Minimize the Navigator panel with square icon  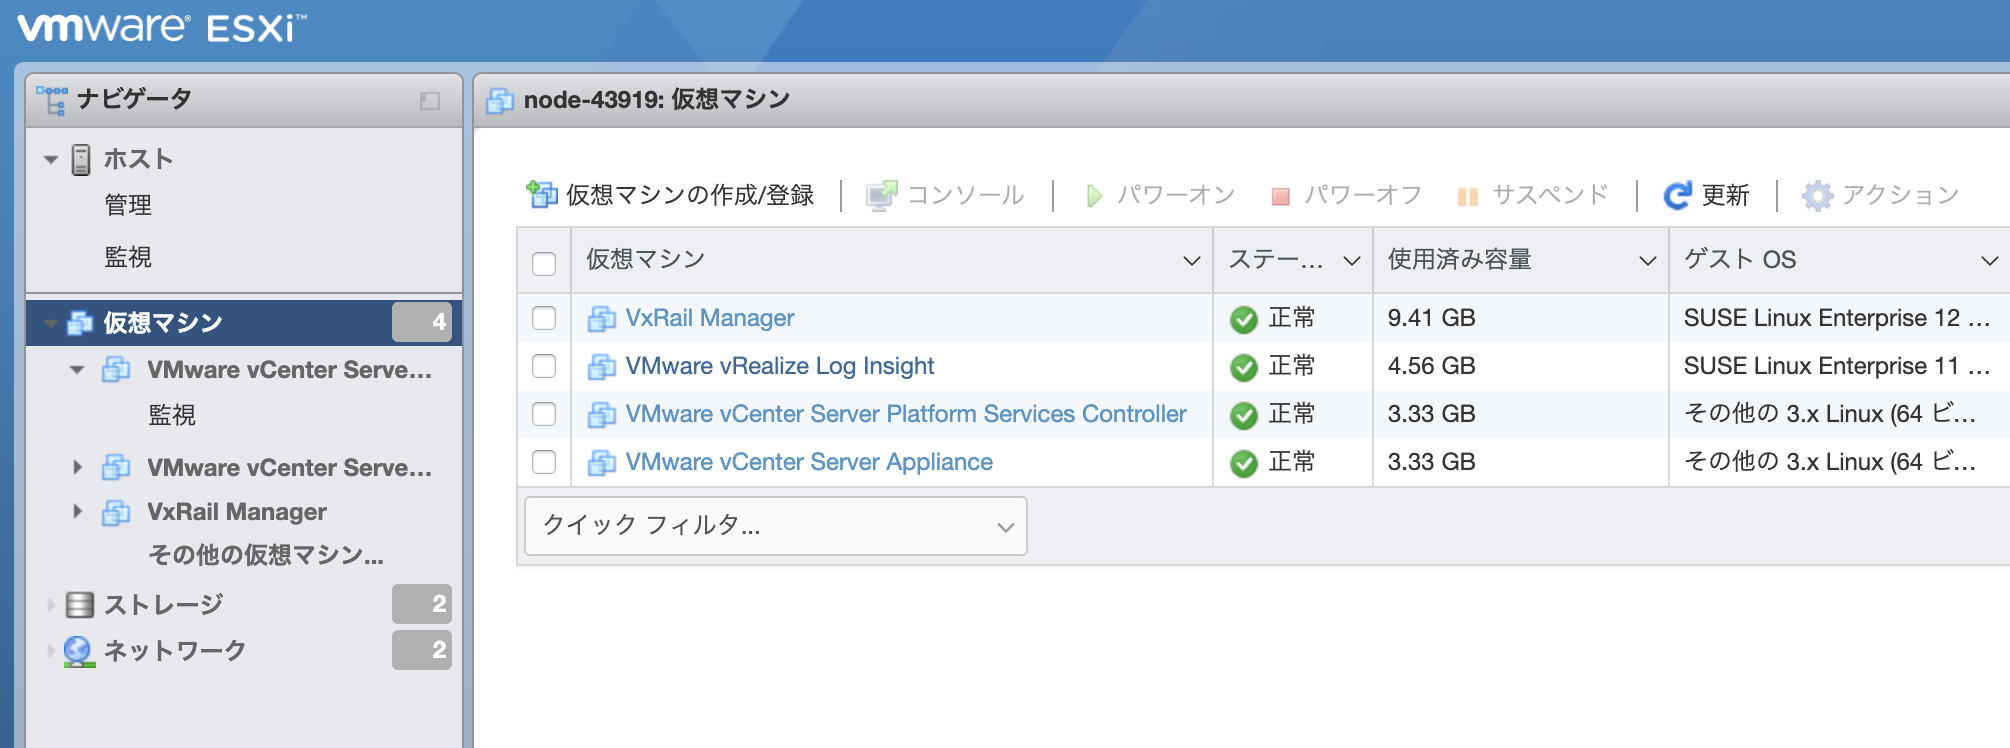click(x=430, y=101)
